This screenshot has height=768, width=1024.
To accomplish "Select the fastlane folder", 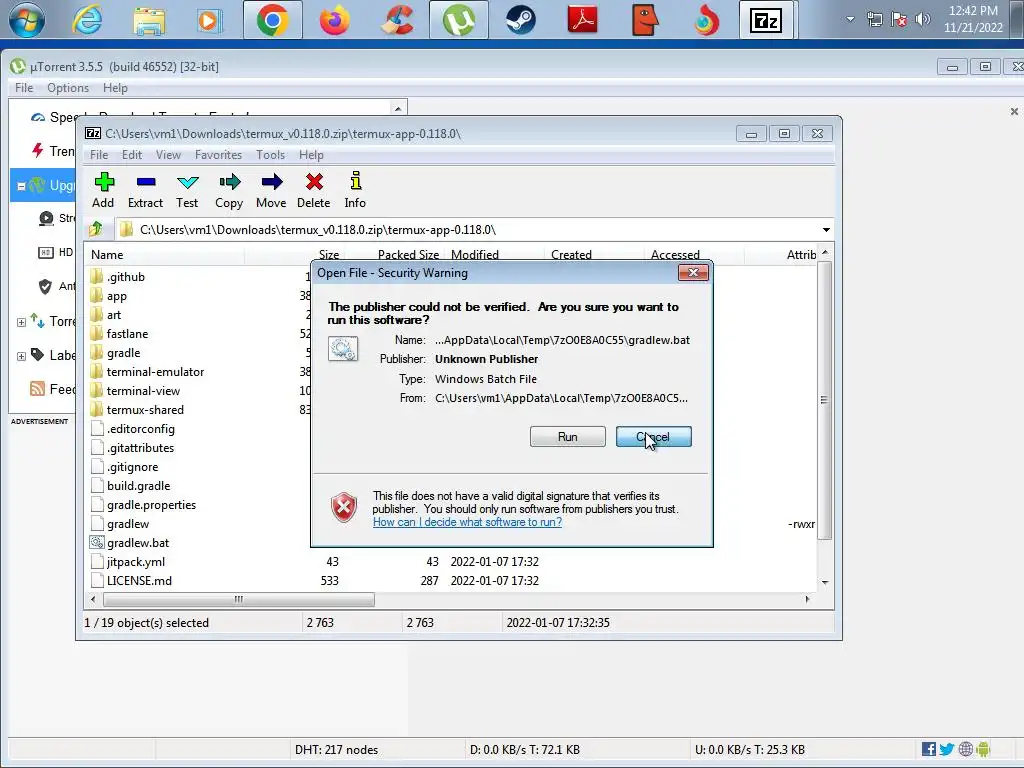I will point(127,334).
